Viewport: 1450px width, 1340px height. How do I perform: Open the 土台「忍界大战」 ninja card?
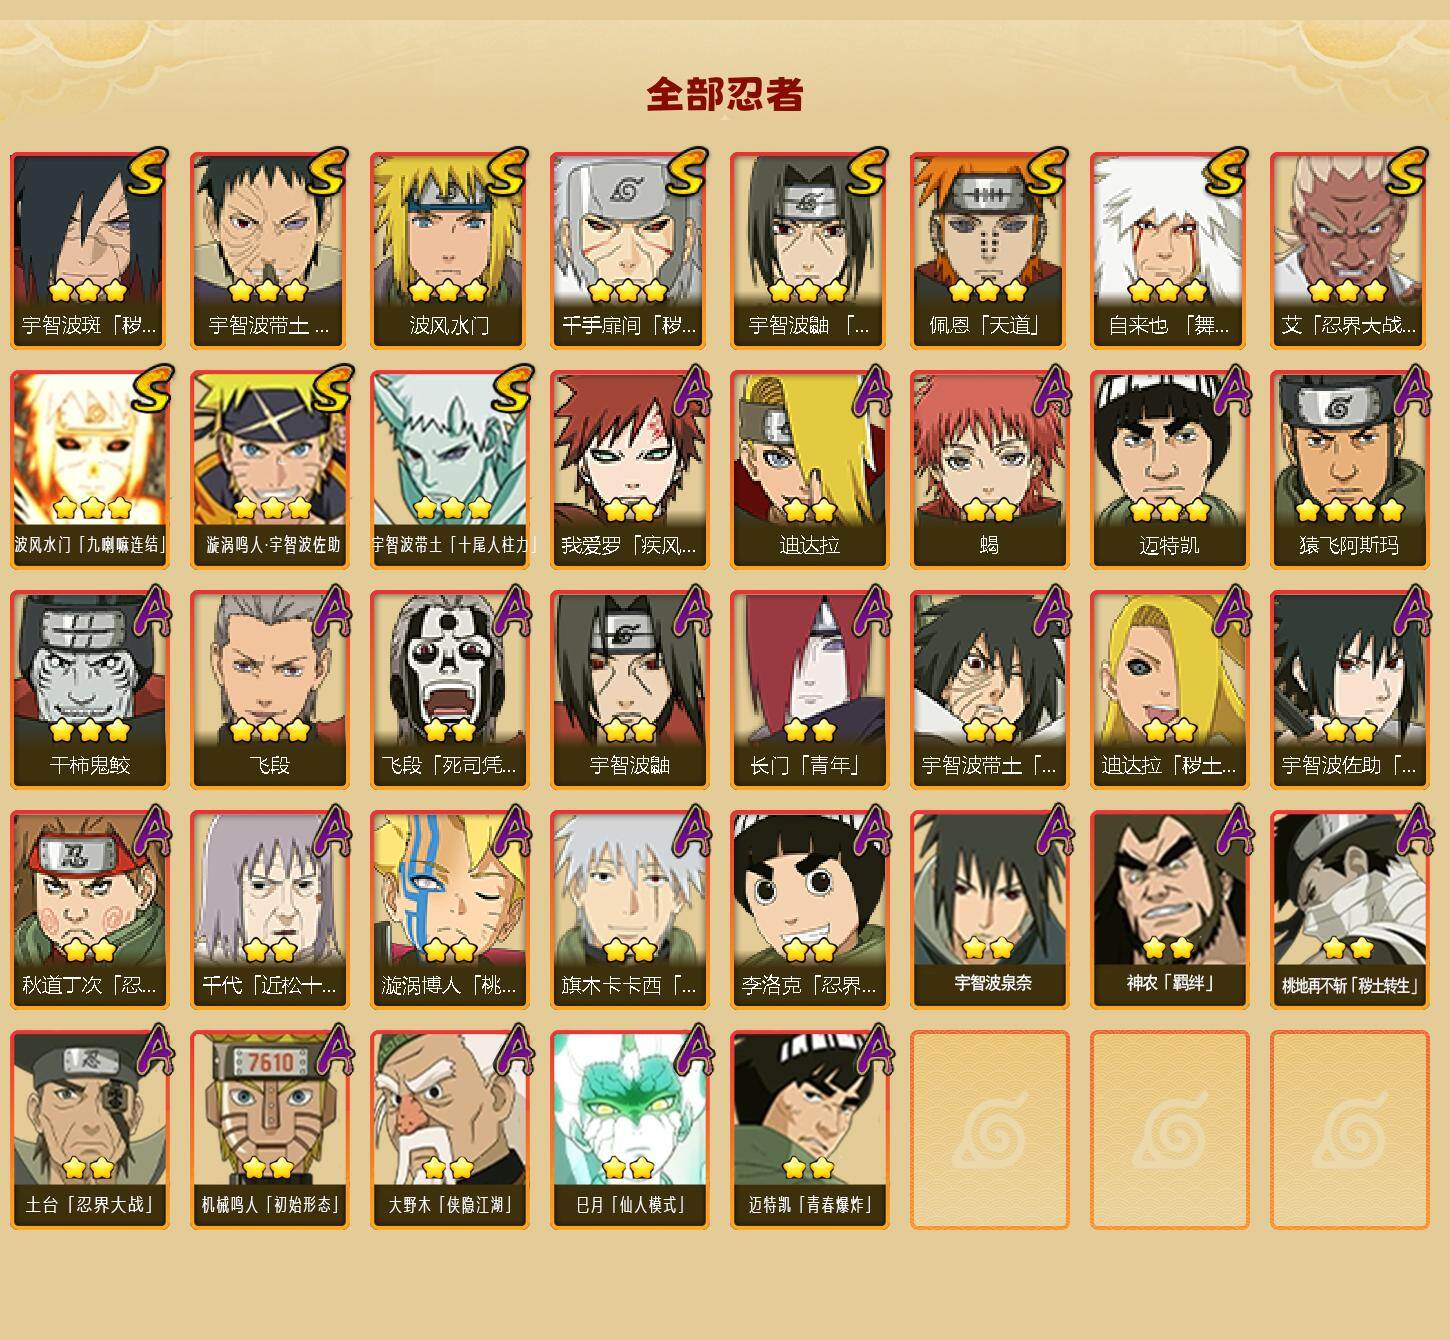click(89, 1130)
